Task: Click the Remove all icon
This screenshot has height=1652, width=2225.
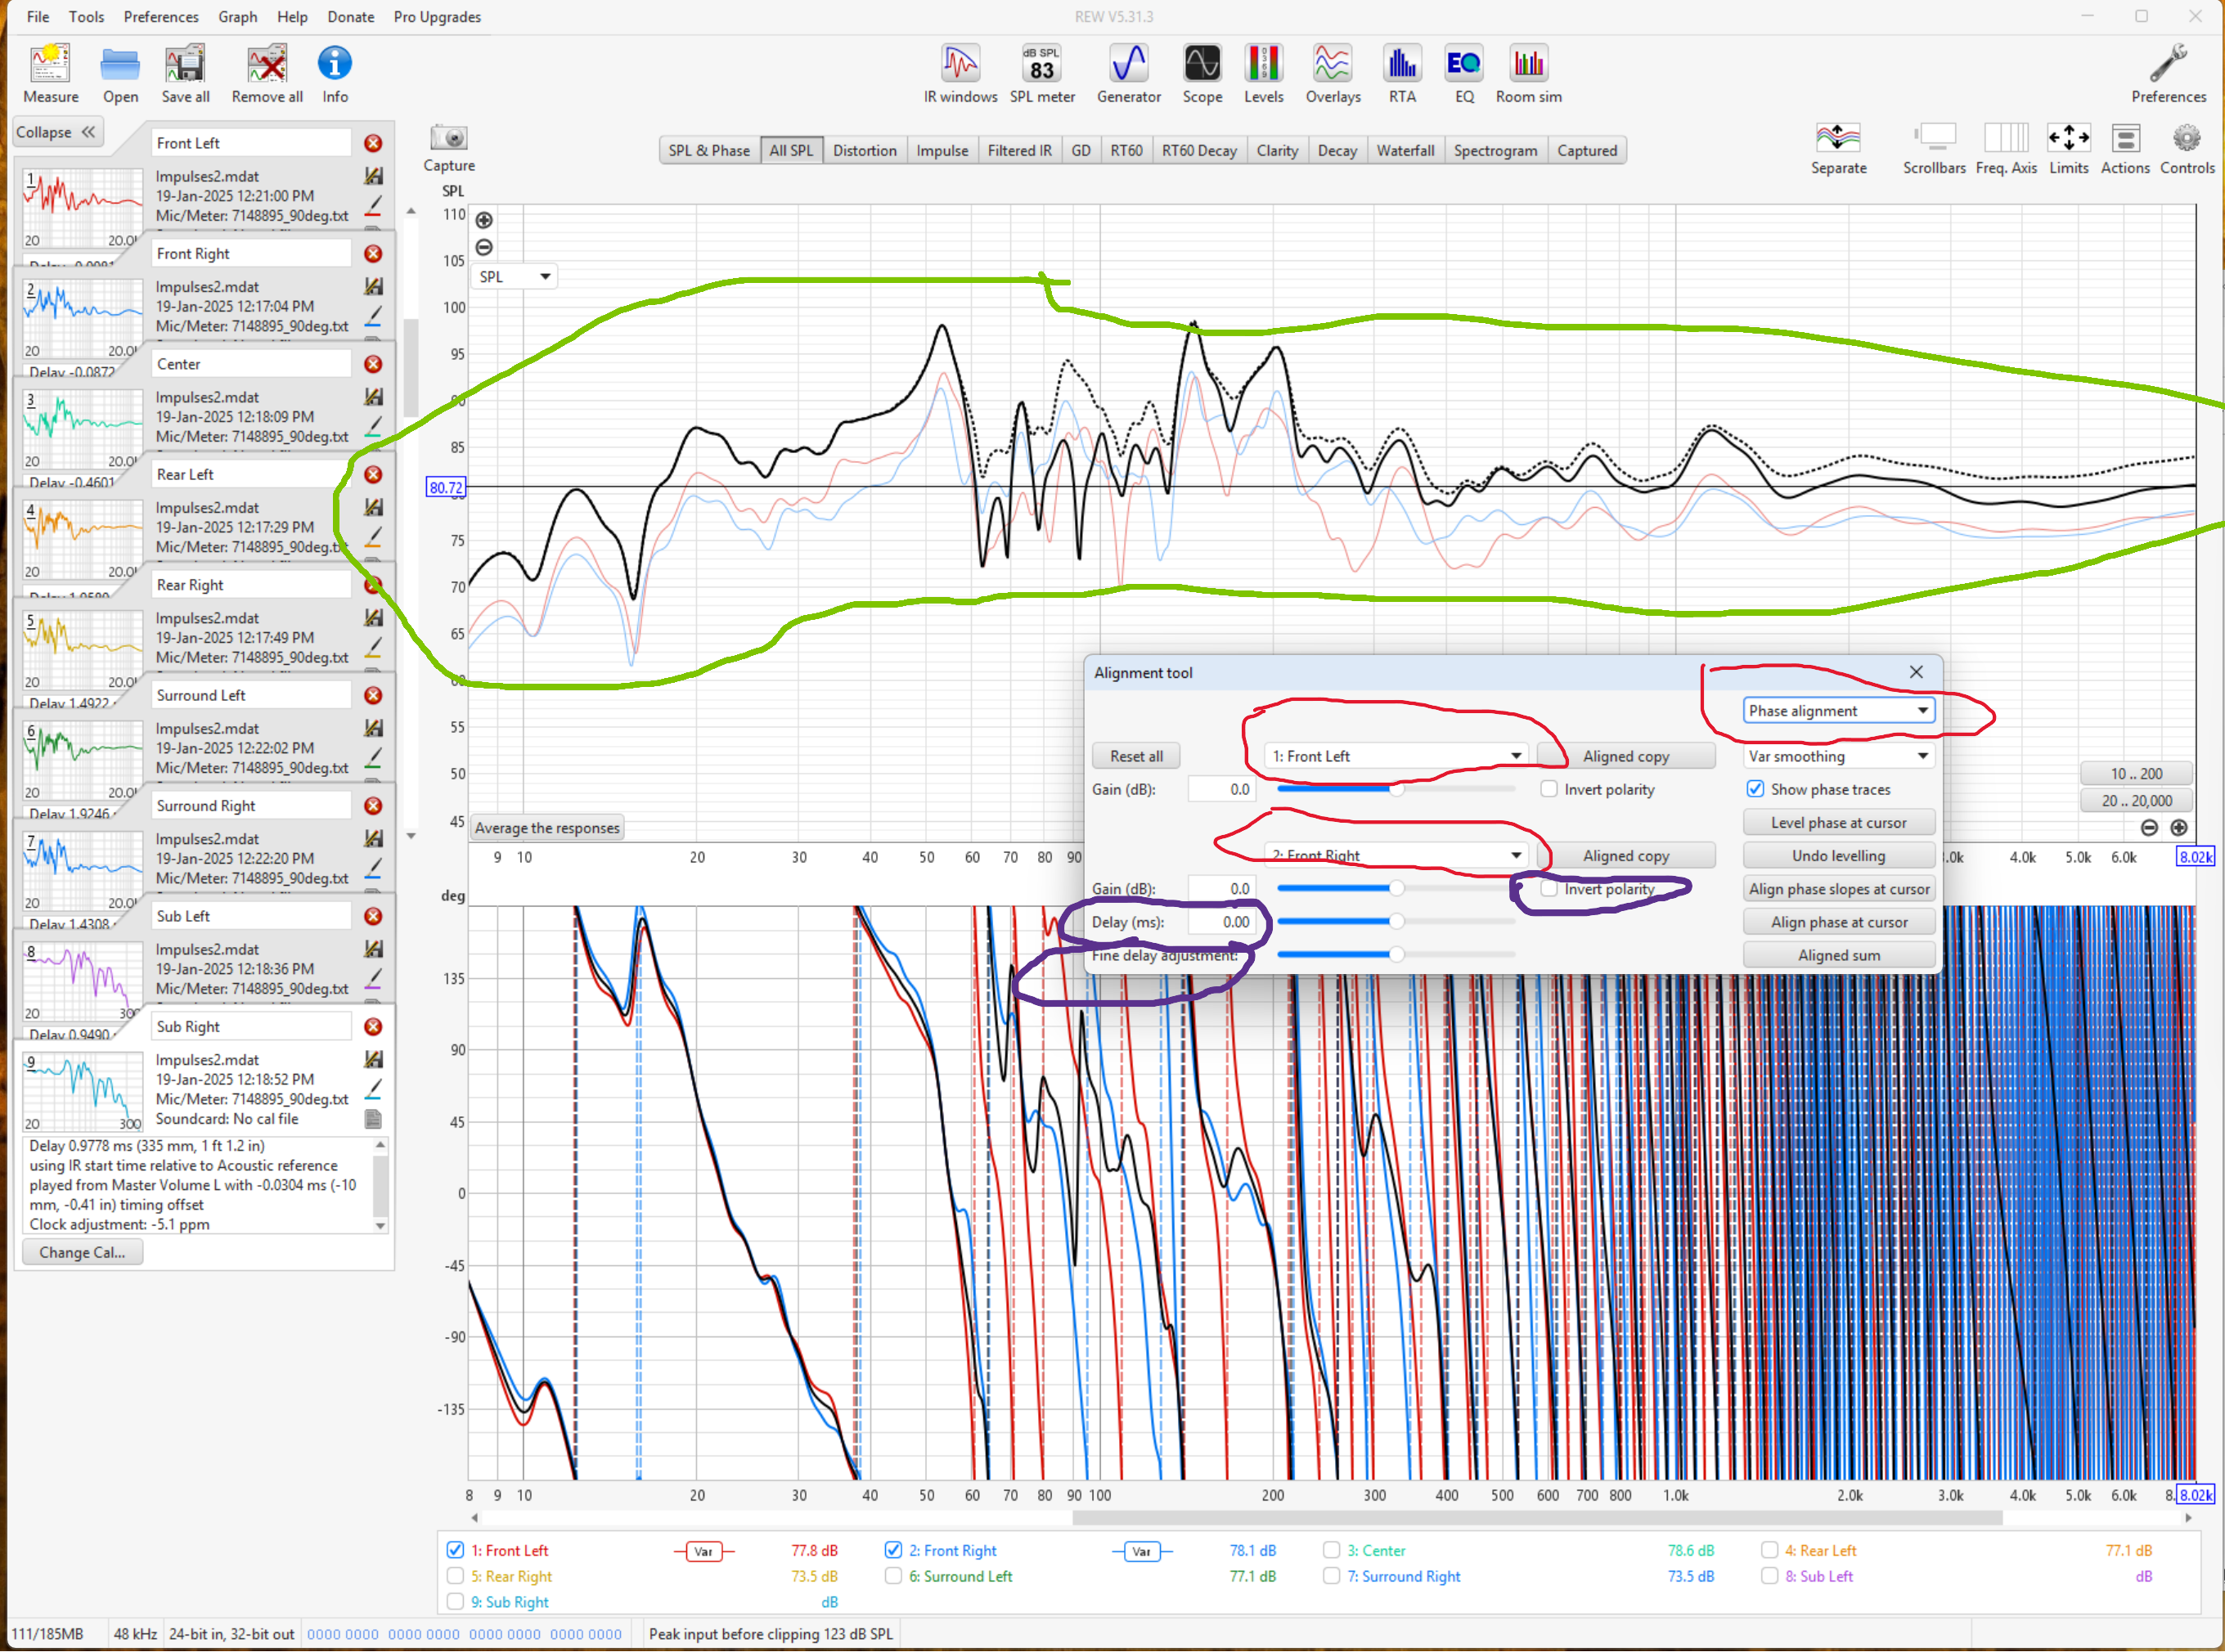Action: [x=267, y=73]
